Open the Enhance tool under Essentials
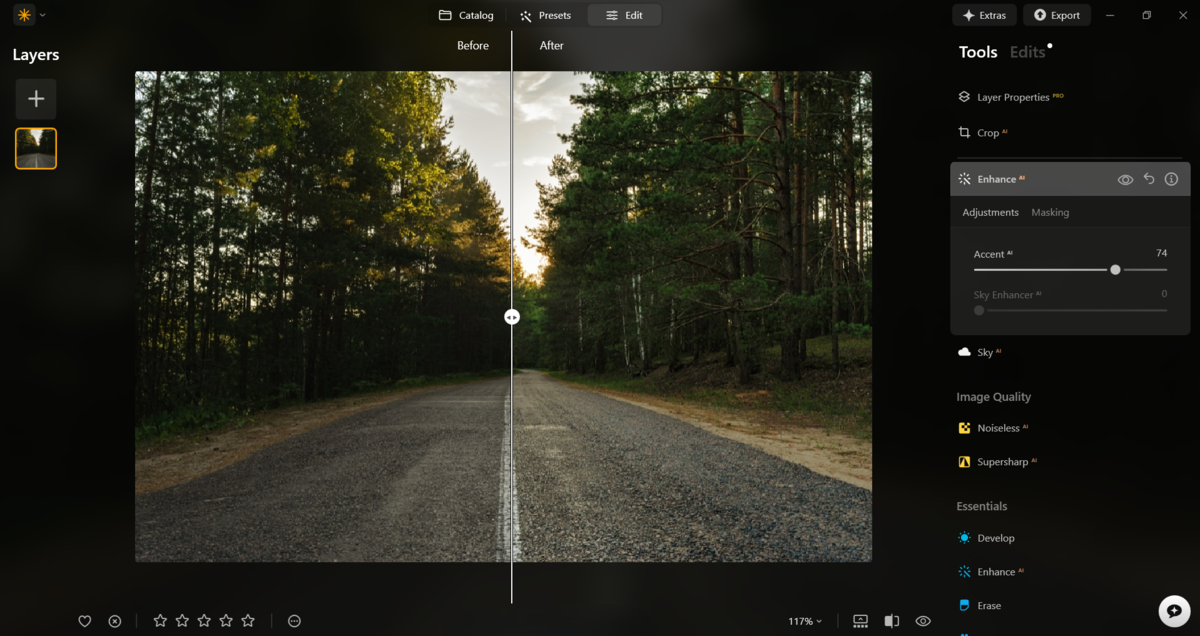This screenshot has height=636, width=1200. (x=991, y=572)
